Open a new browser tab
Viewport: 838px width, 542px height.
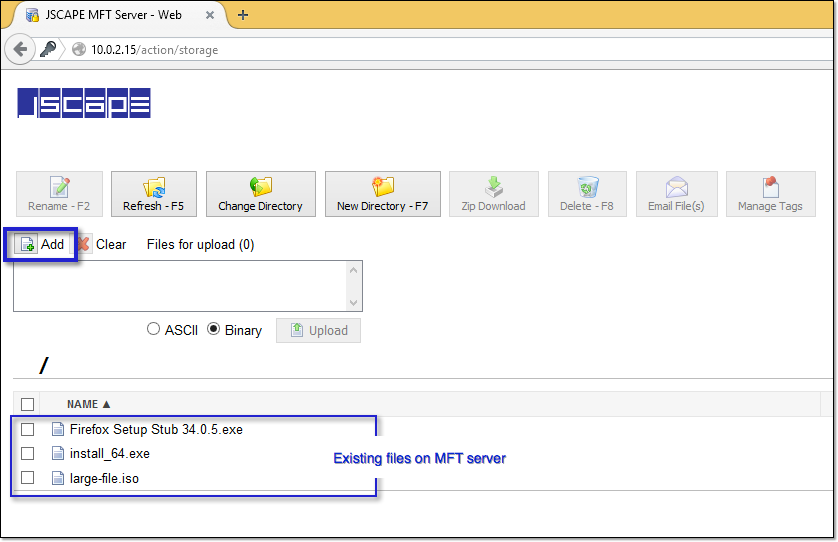(x=243, y=15)
